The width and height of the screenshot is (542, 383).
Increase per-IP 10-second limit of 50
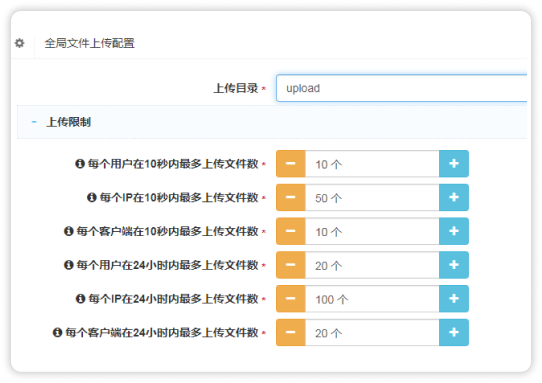coord(454,197)
